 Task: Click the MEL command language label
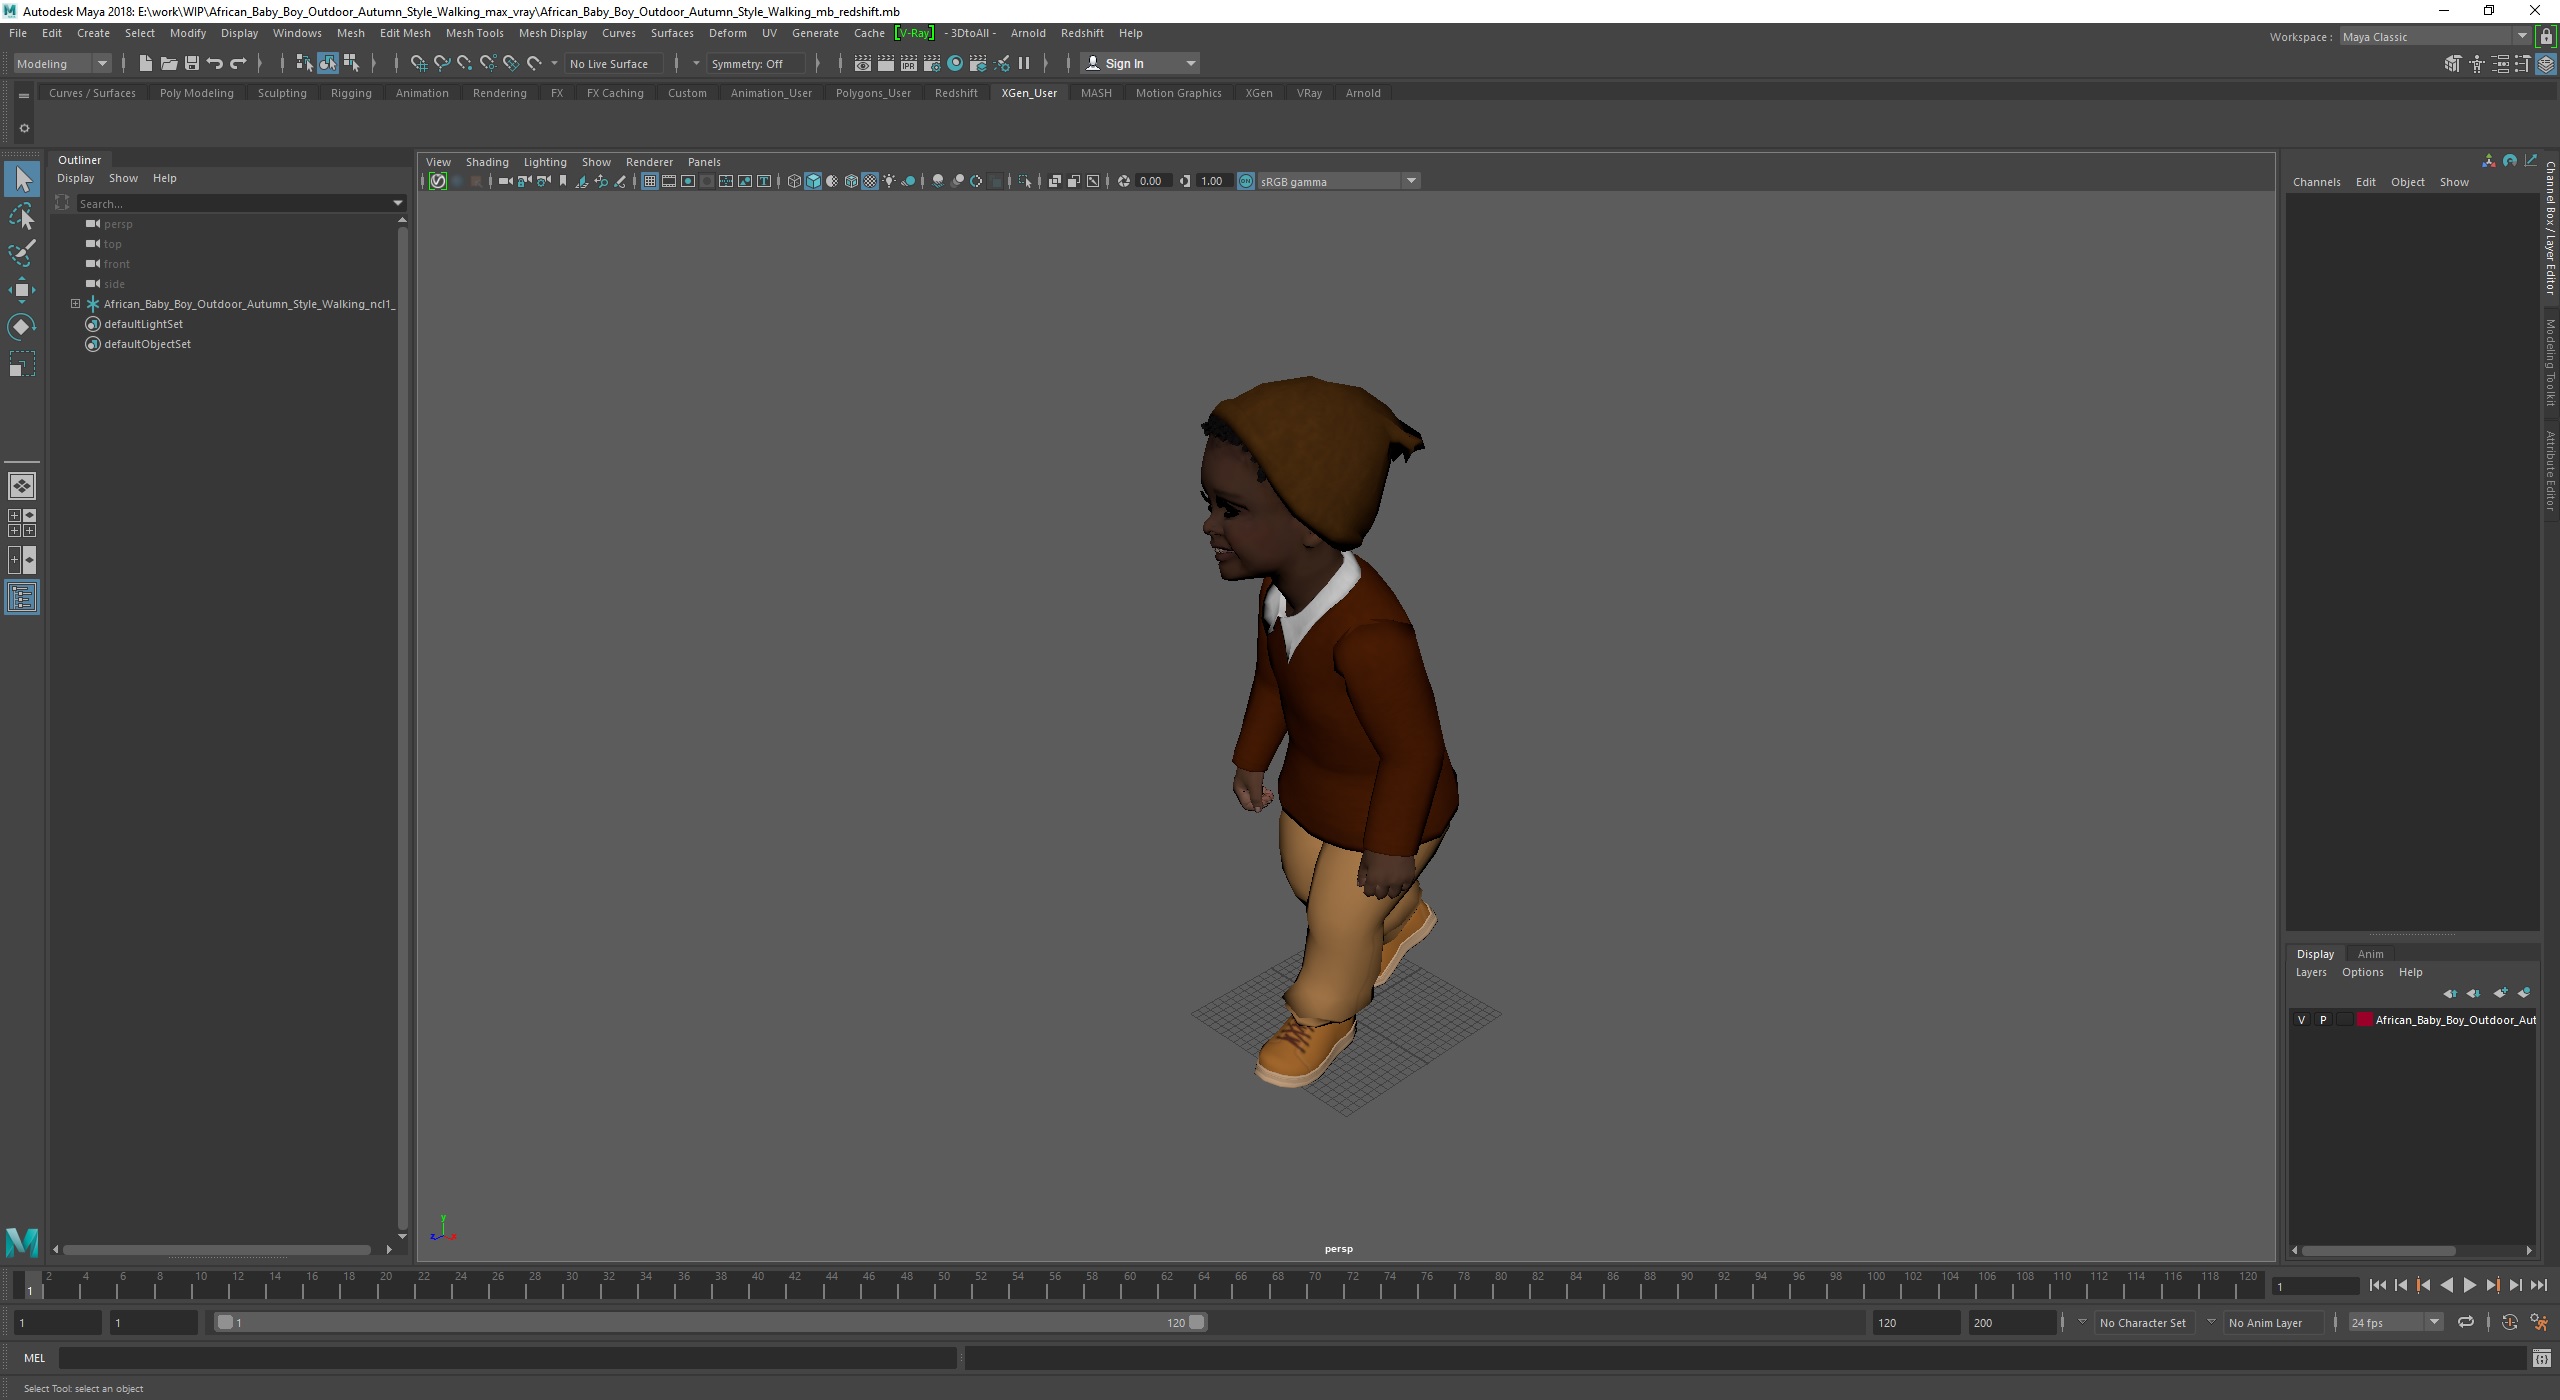point(35,1358)
